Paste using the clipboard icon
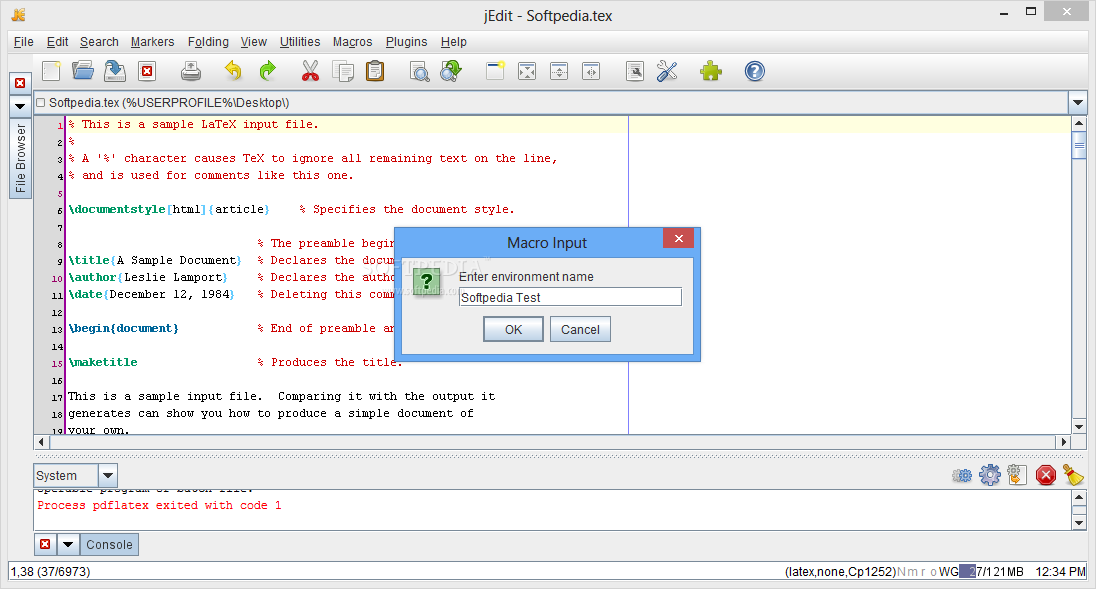 tap(375, 71)
